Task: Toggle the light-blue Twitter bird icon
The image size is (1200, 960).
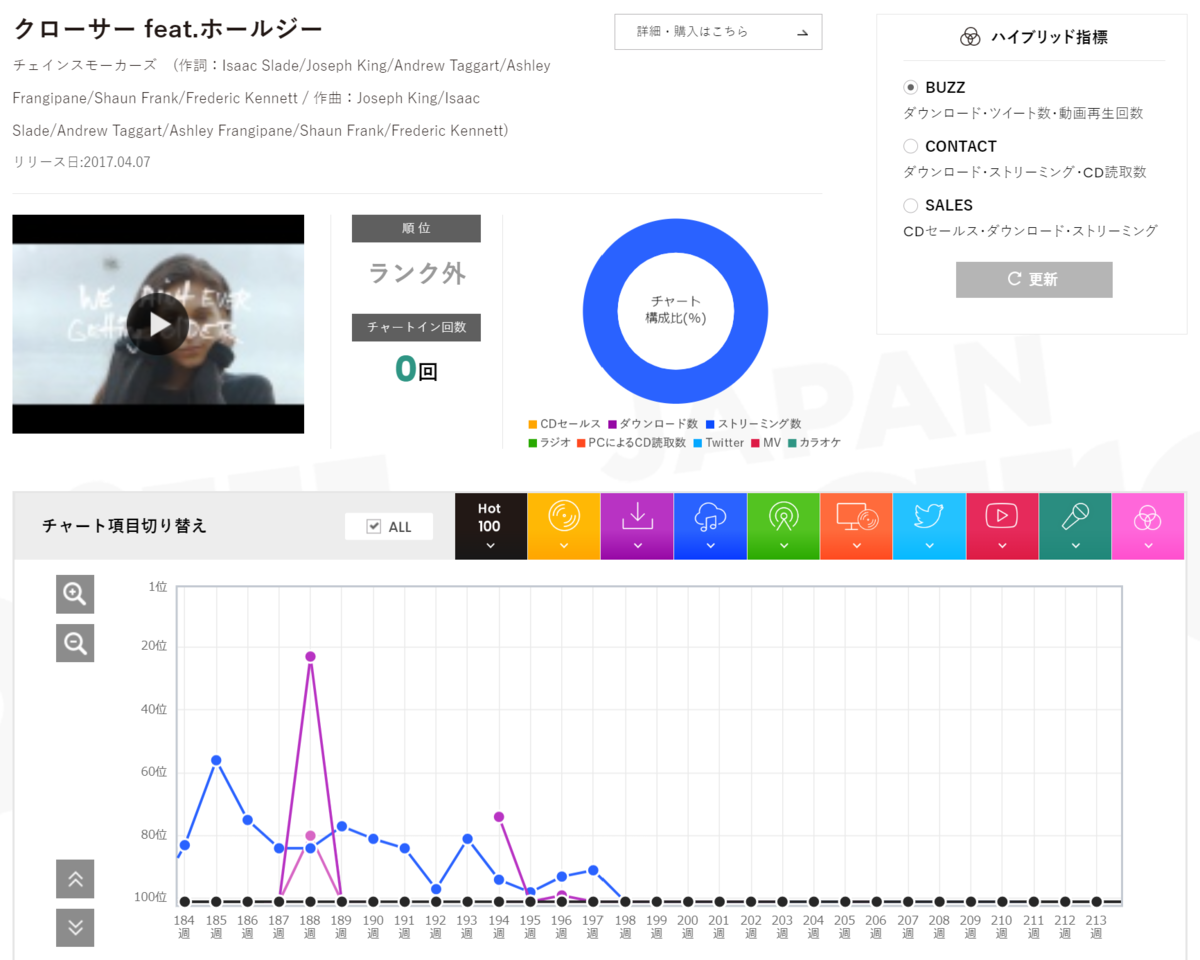Action: tap(929, 526)
